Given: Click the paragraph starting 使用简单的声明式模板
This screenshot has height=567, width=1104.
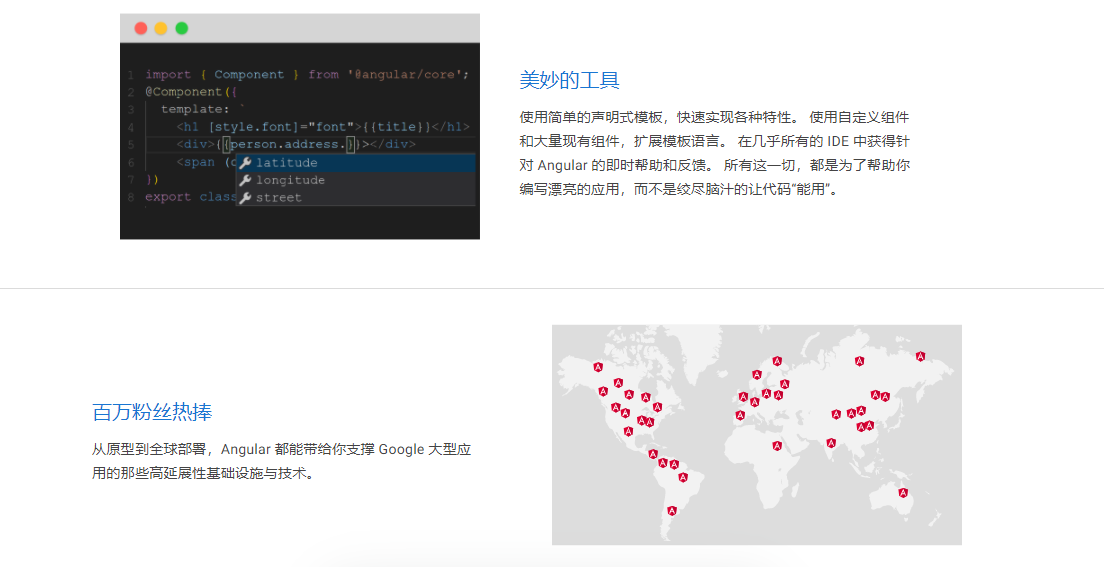Looking at the screenshot, I should (715, 153).
